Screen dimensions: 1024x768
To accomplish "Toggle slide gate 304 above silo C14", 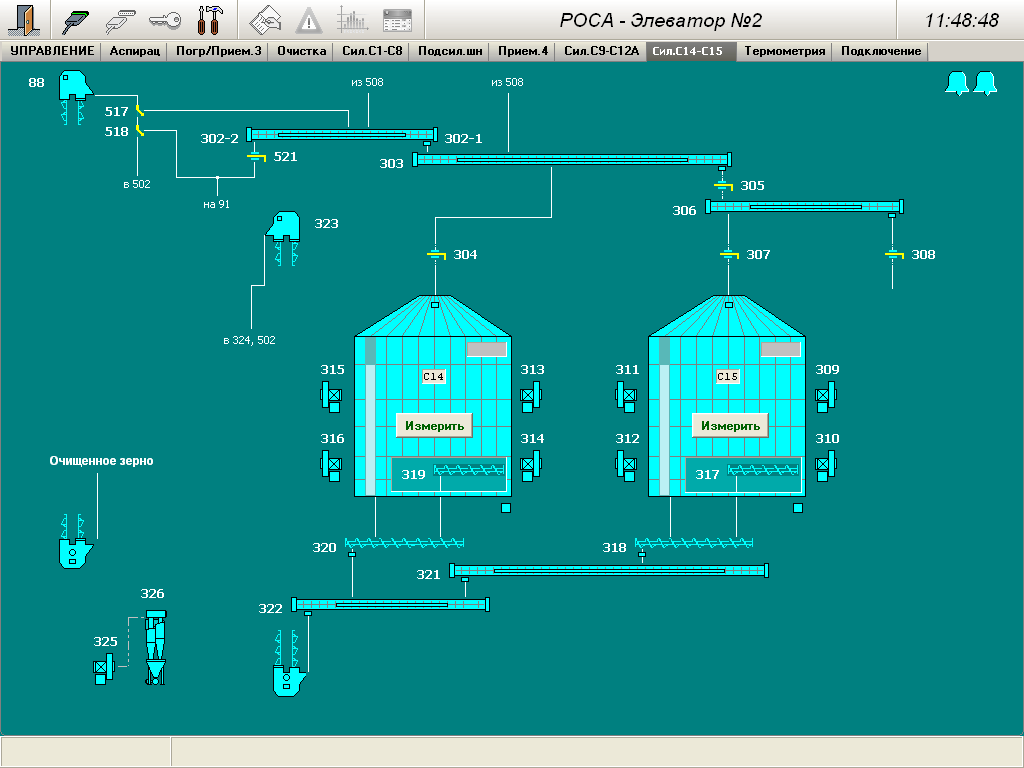I will [435, 255].
